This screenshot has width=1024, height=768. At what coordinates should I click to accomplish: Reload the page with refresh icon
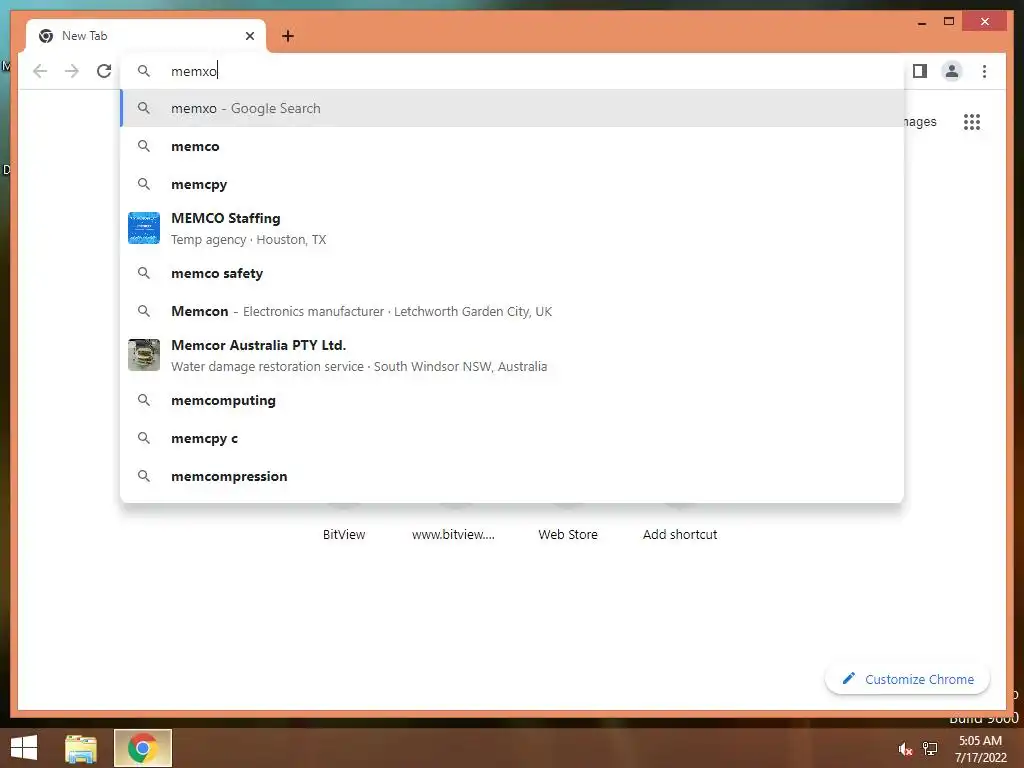104,71
